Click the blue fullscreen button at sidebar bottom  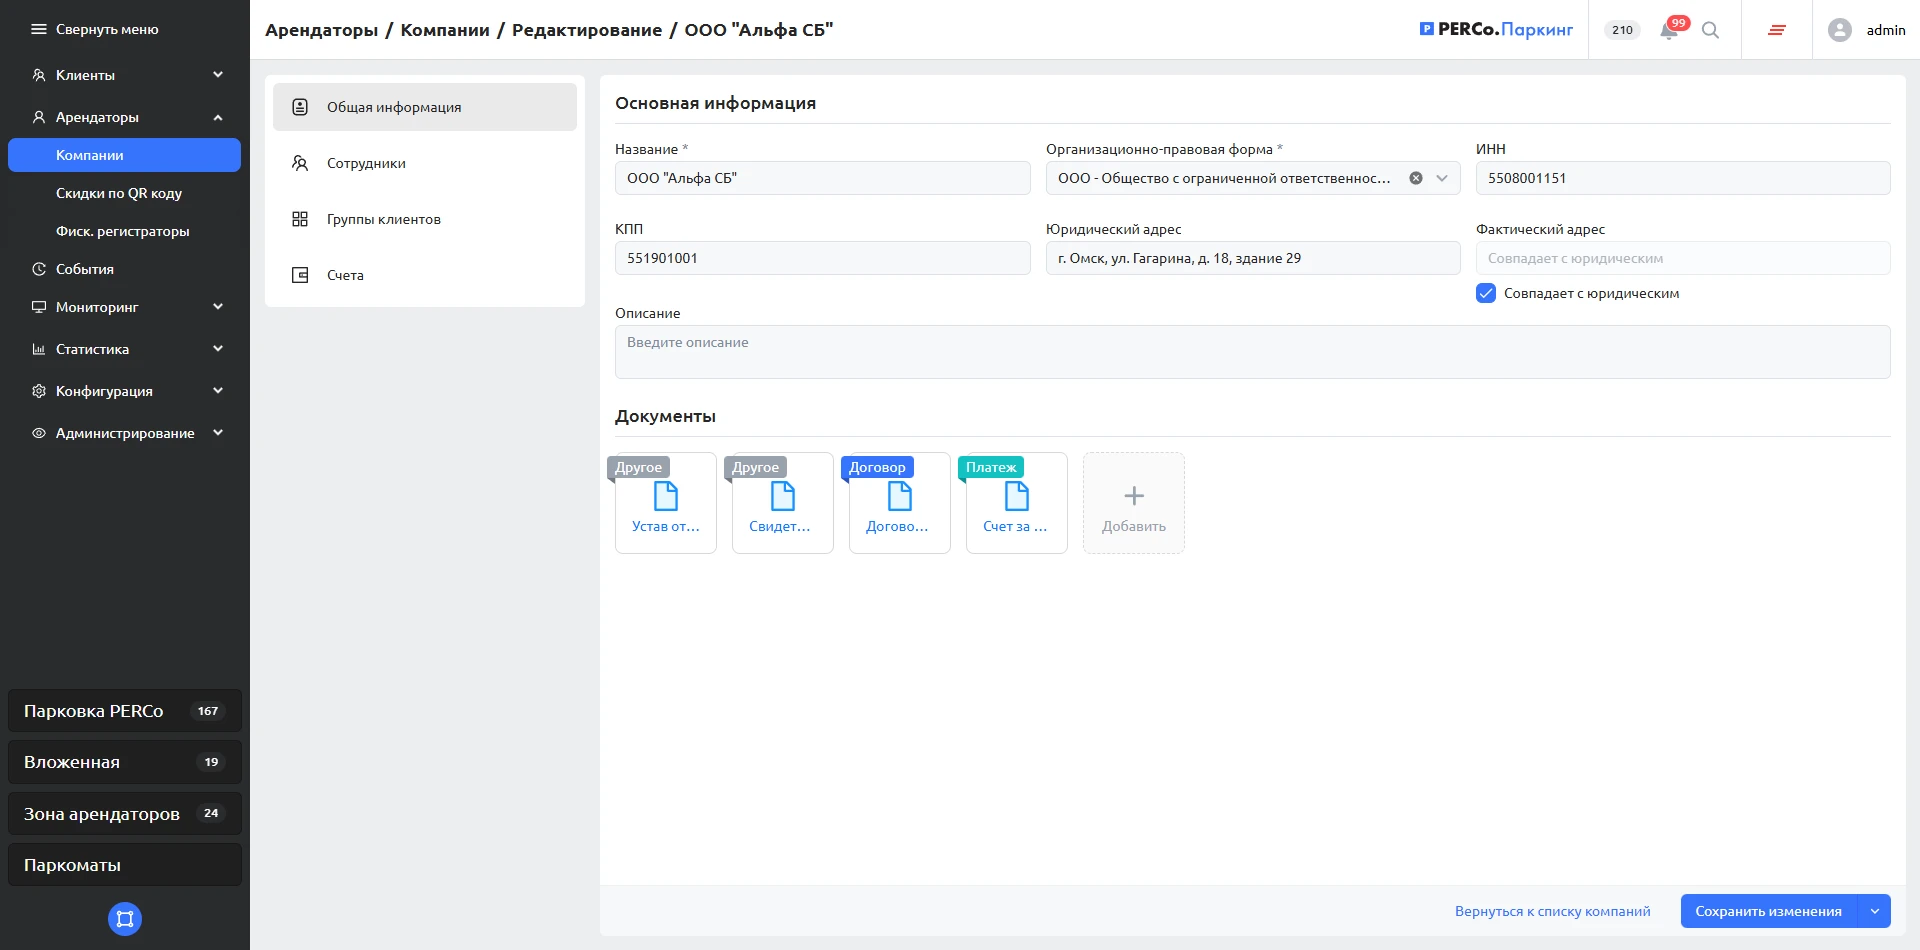click(x=125, y=919)
